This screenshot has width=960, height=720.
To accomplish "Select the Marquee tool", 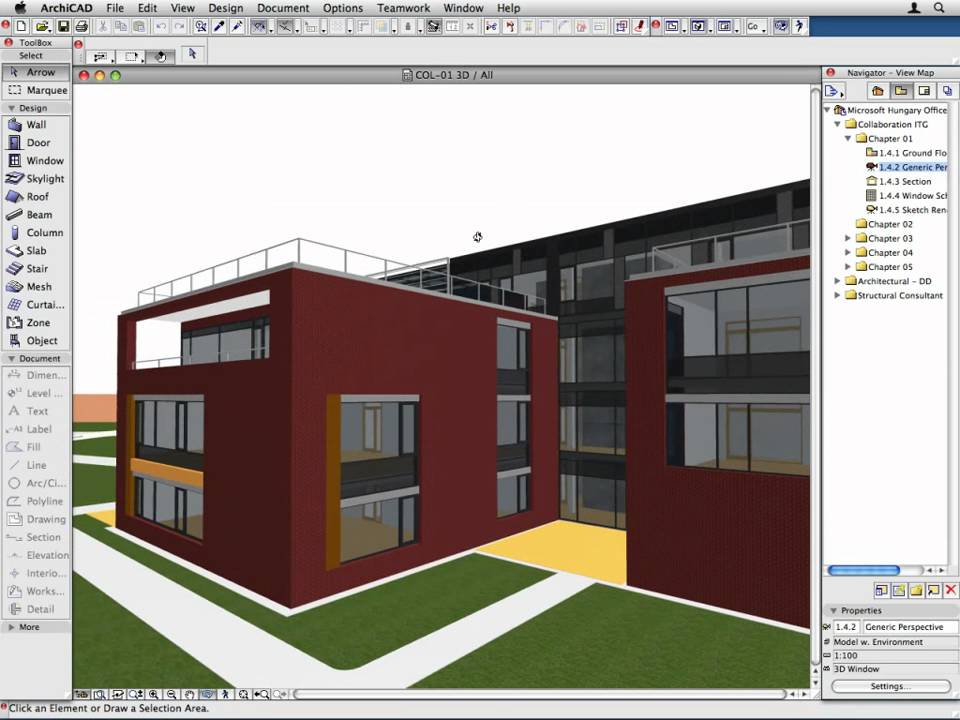I will [36, 90].
